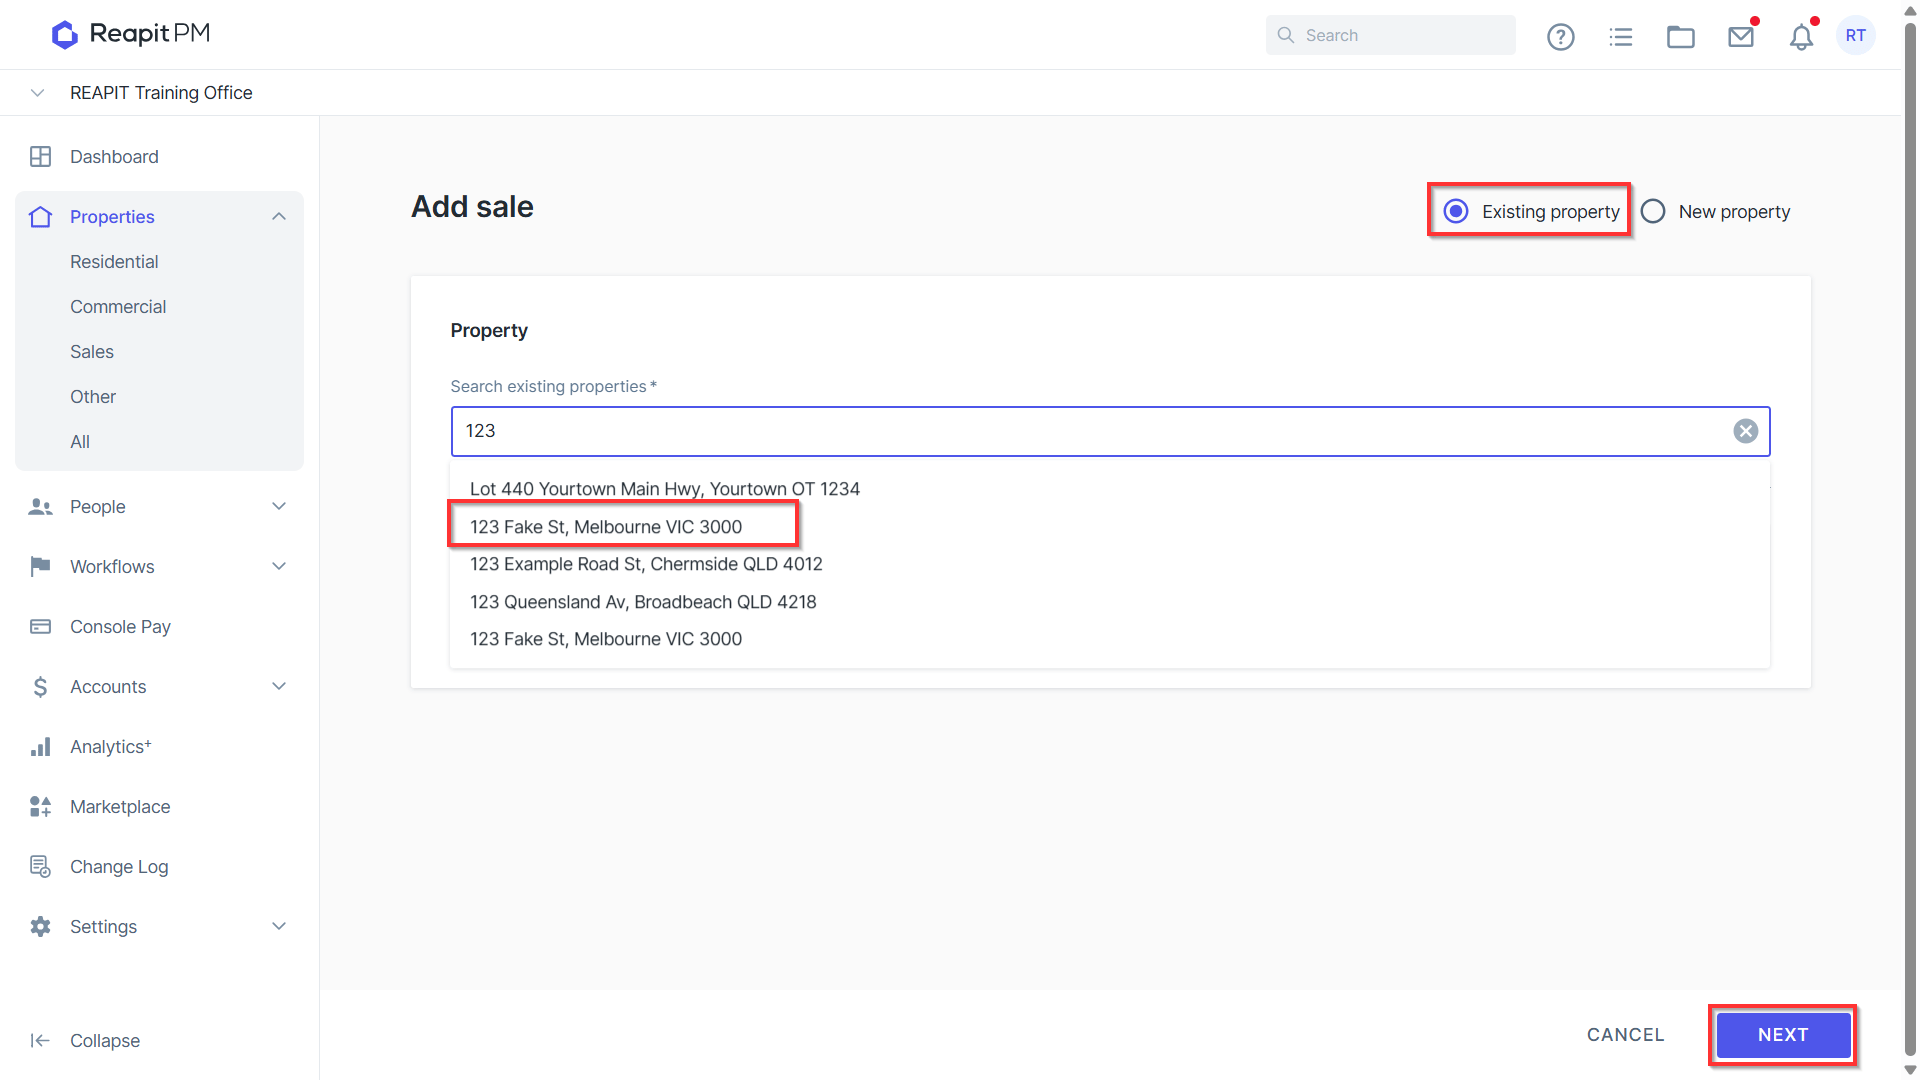Click the Reapit PM logo
This screenshot has width=1920, height=1080.
click(x=130, y=34)
